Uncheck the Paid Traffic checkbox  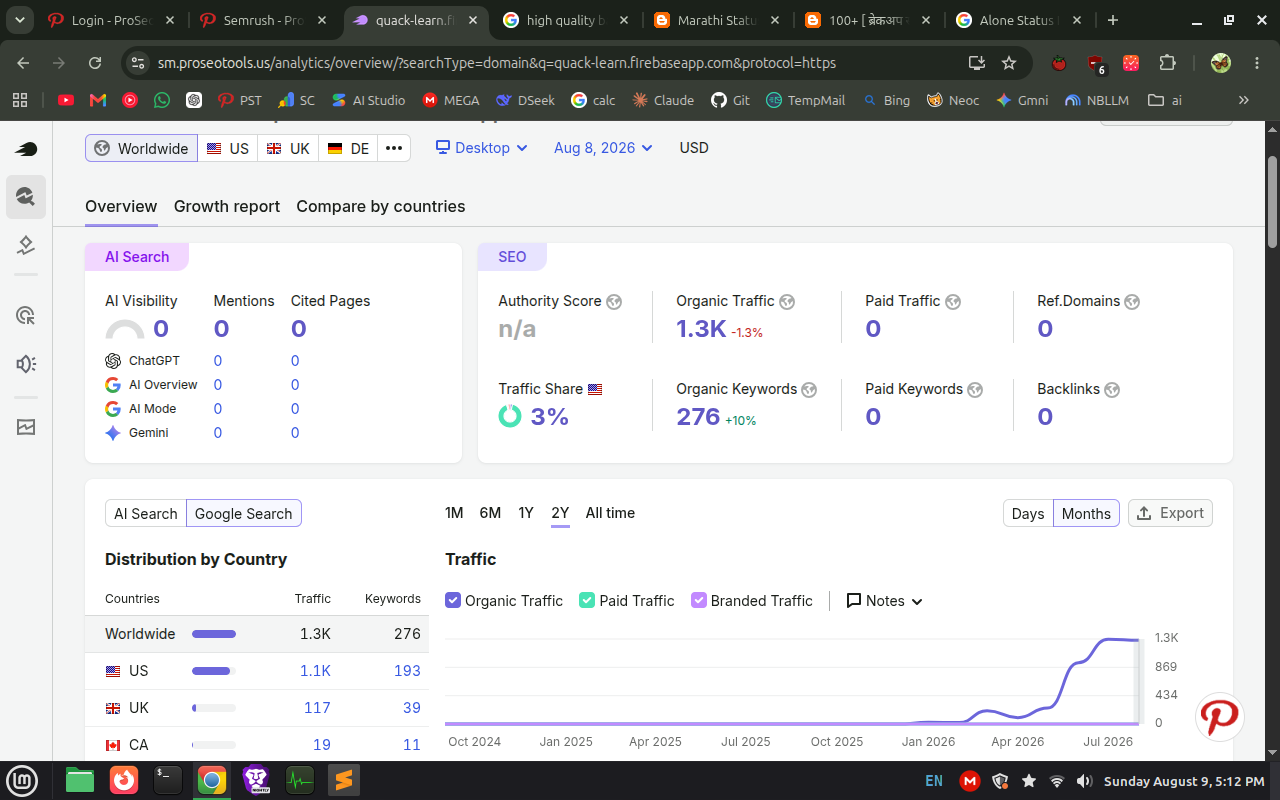pyautogui.click(x=587, y=600)
